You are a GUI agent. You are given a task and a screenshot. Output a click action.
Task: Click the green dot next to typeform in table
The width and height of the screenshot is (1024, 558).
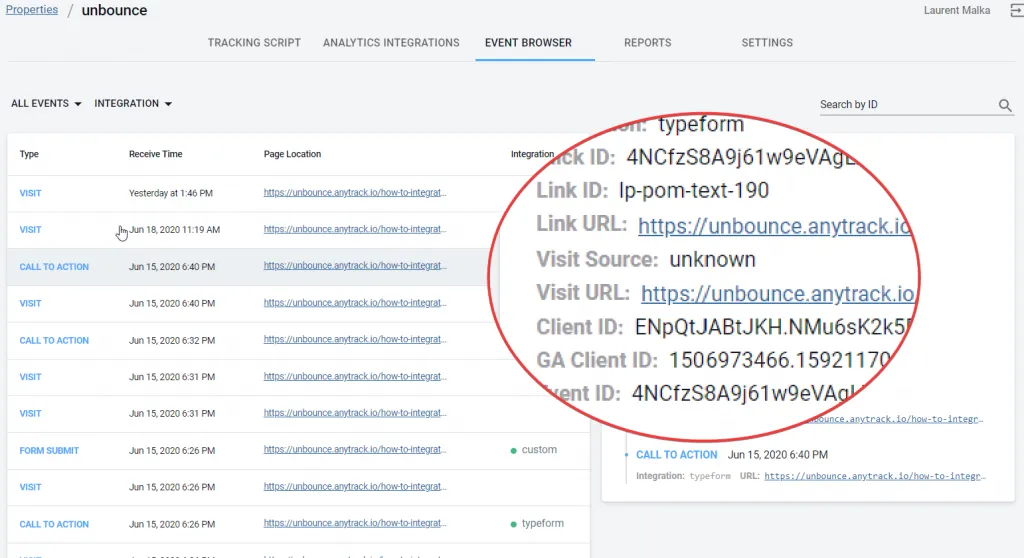point(513,524)
